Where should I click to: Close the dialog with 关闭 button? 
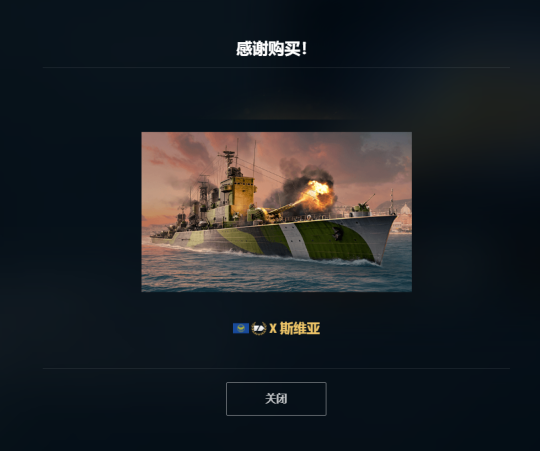coord(276,399)
